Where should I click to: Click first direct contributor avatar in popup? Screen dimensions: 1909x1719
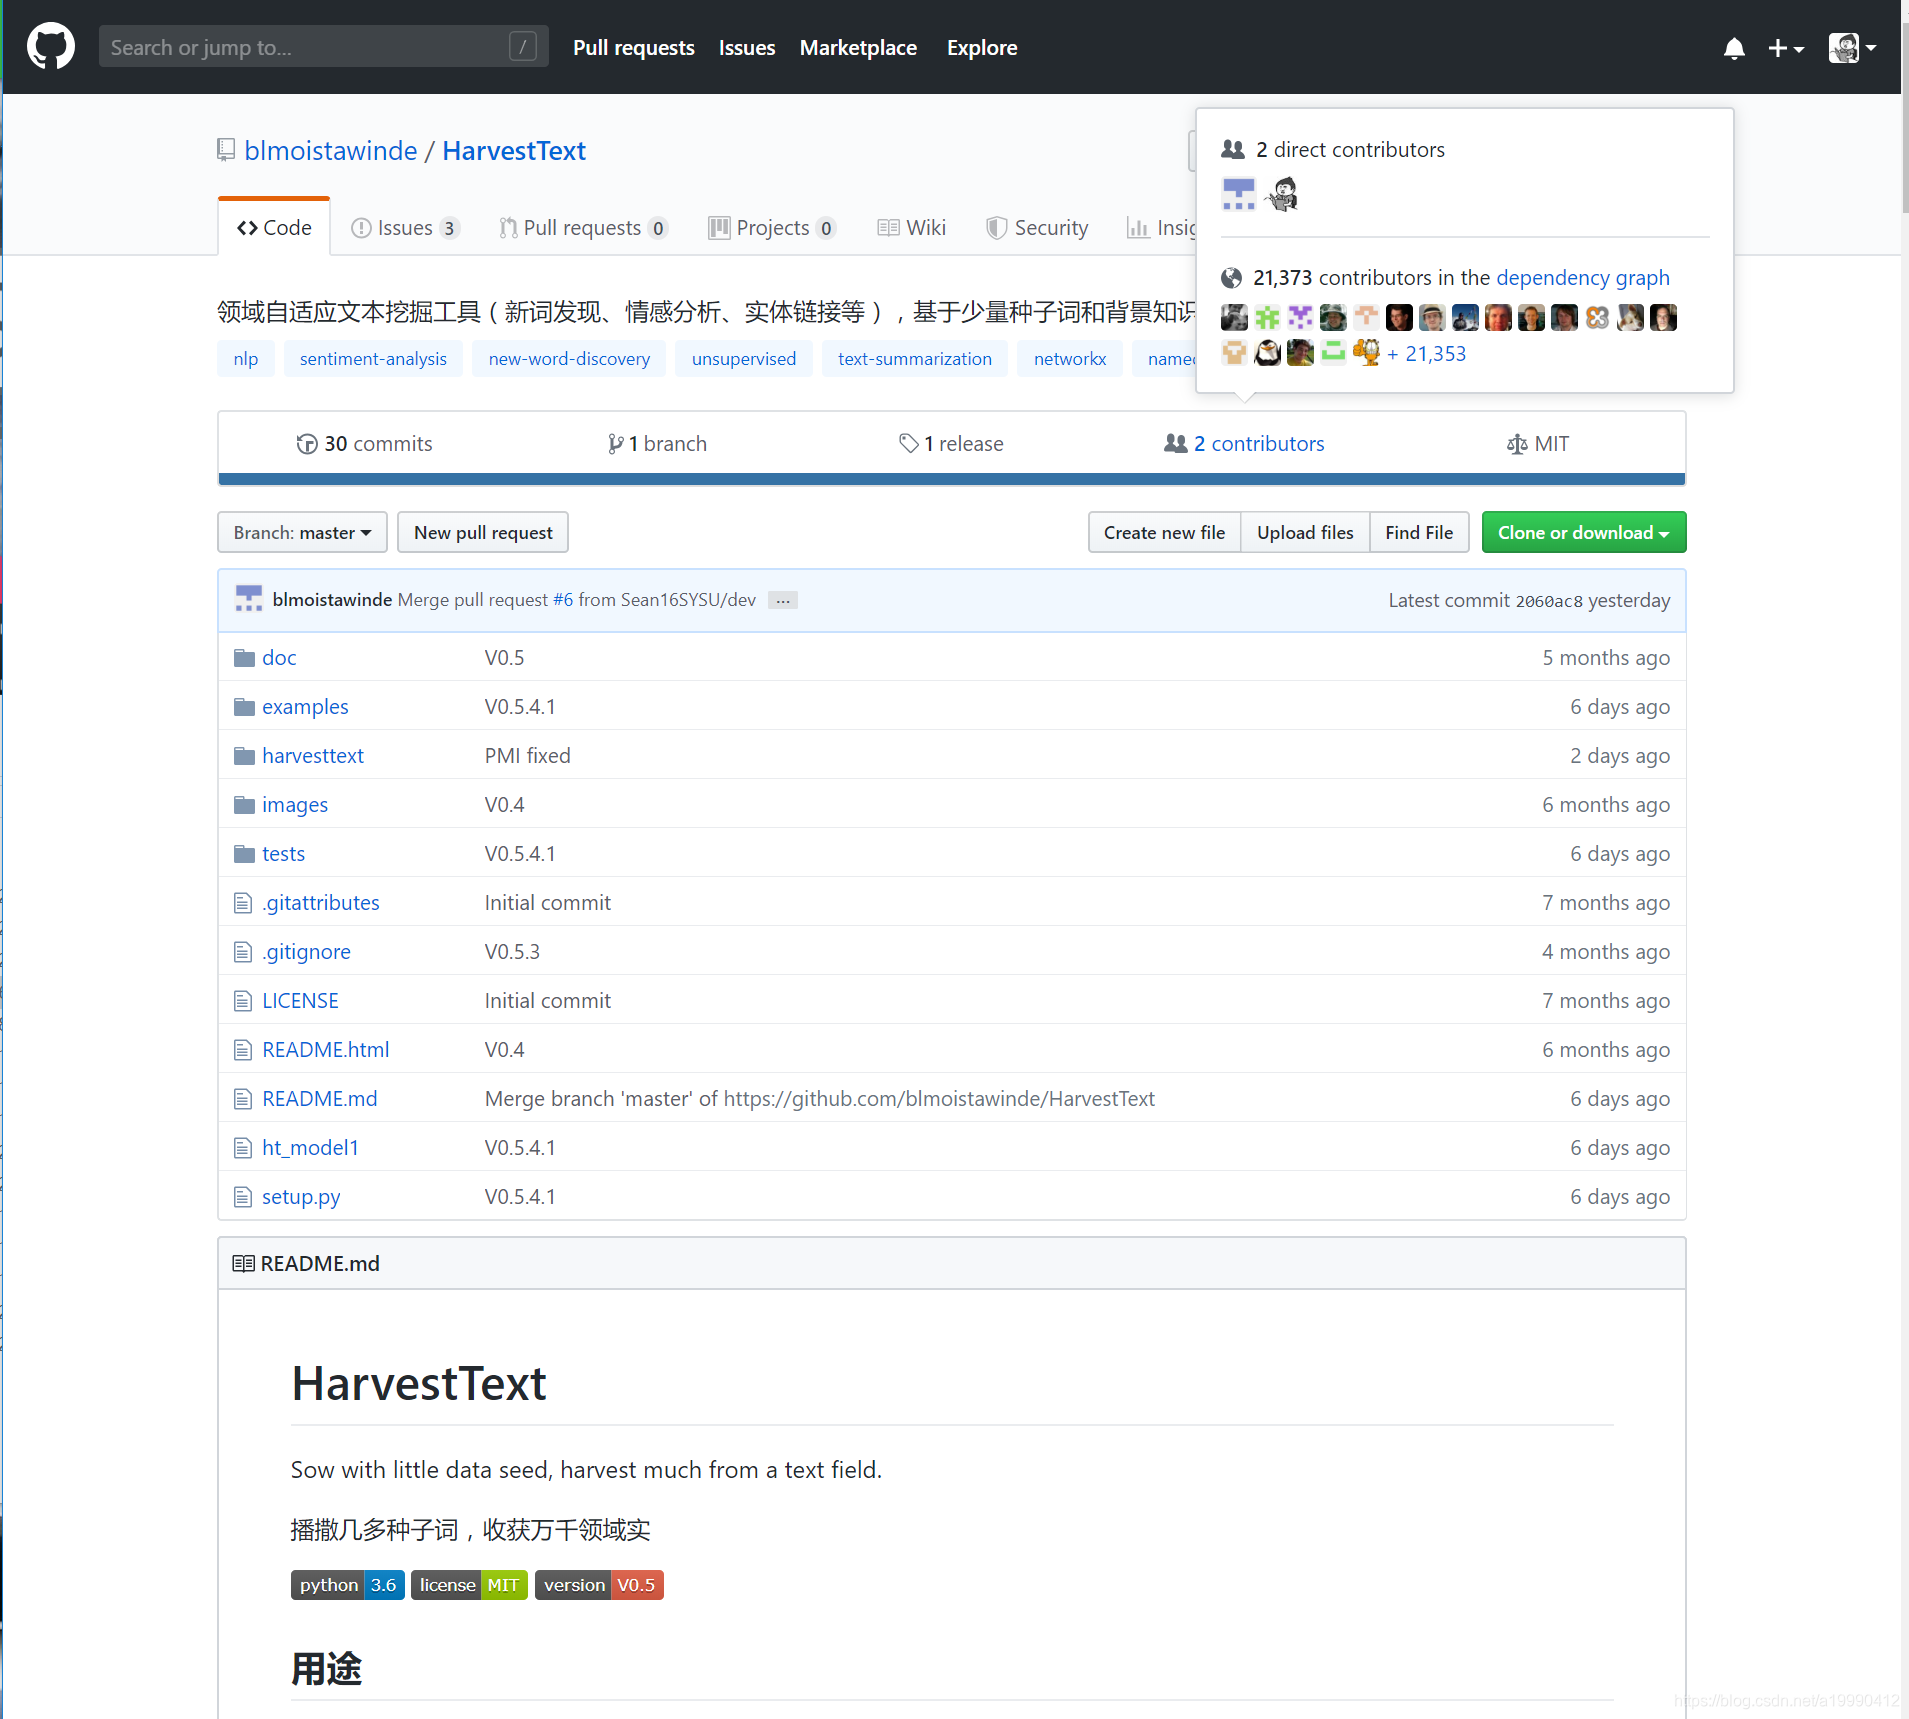(x=1238, y=194)
